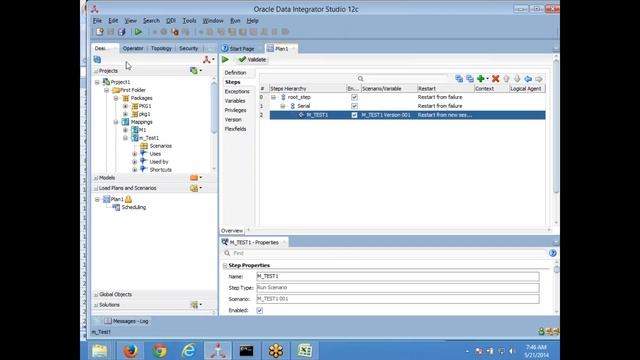Open the ODI connection menu icon

coord(208,60)
